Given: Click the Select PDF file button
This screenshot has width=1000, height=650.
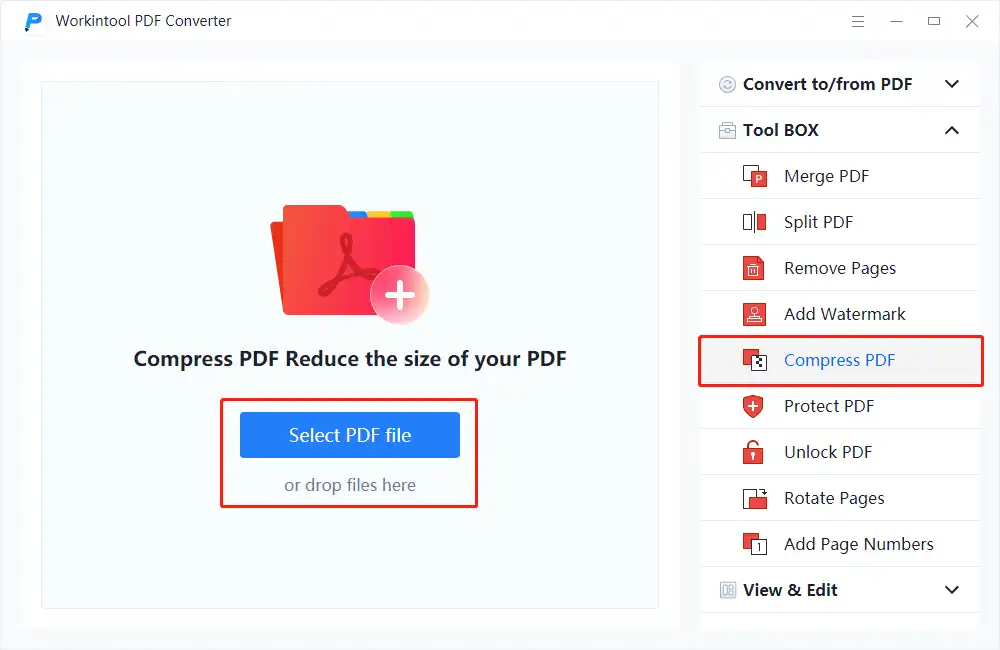Looking at the screenshot, I should click(350, 435).
